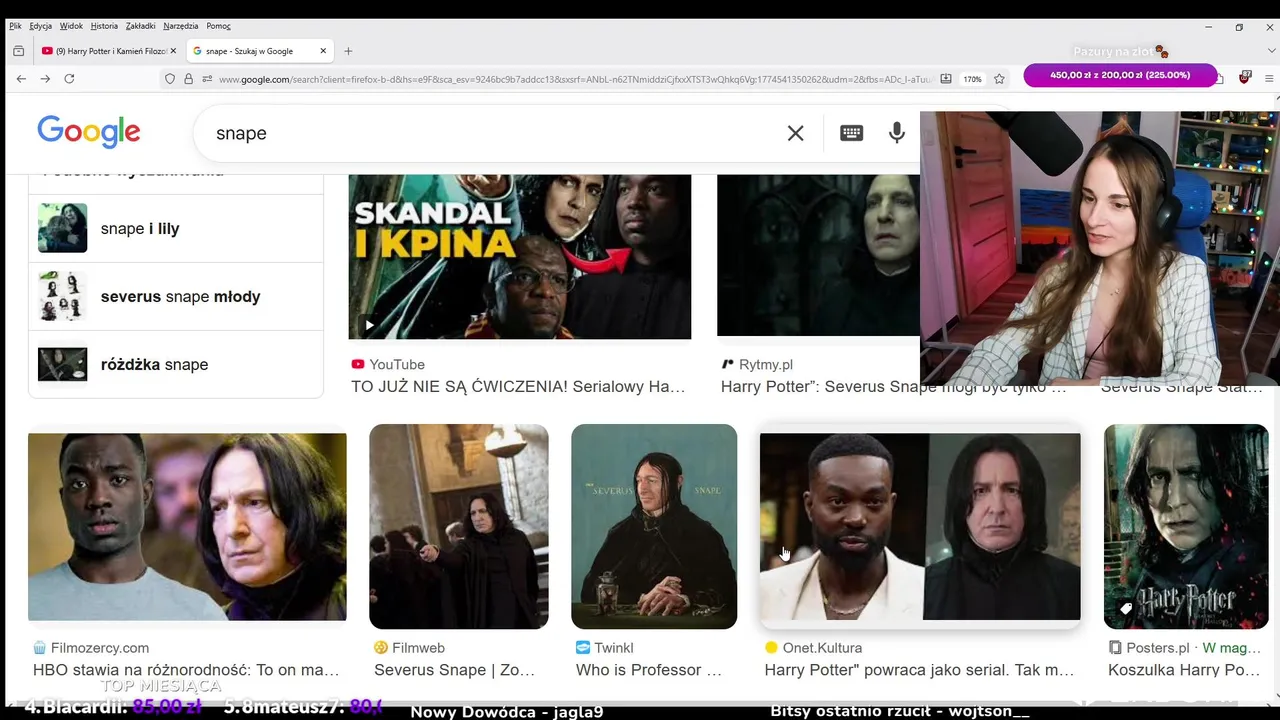Select related search 'snape i lily'

click(x=176, y=228)
